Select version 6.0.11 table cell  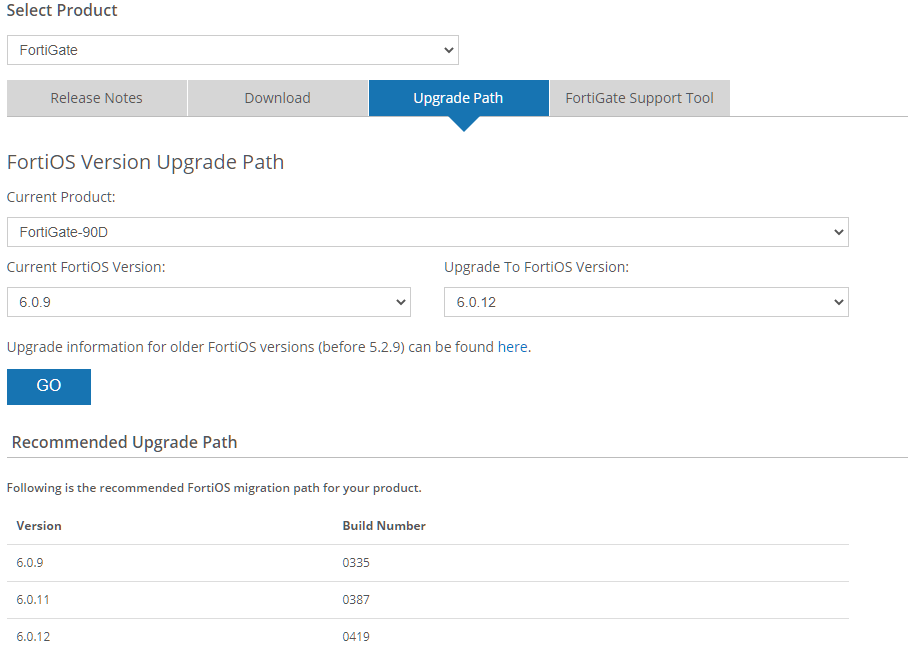pos(32,600)
